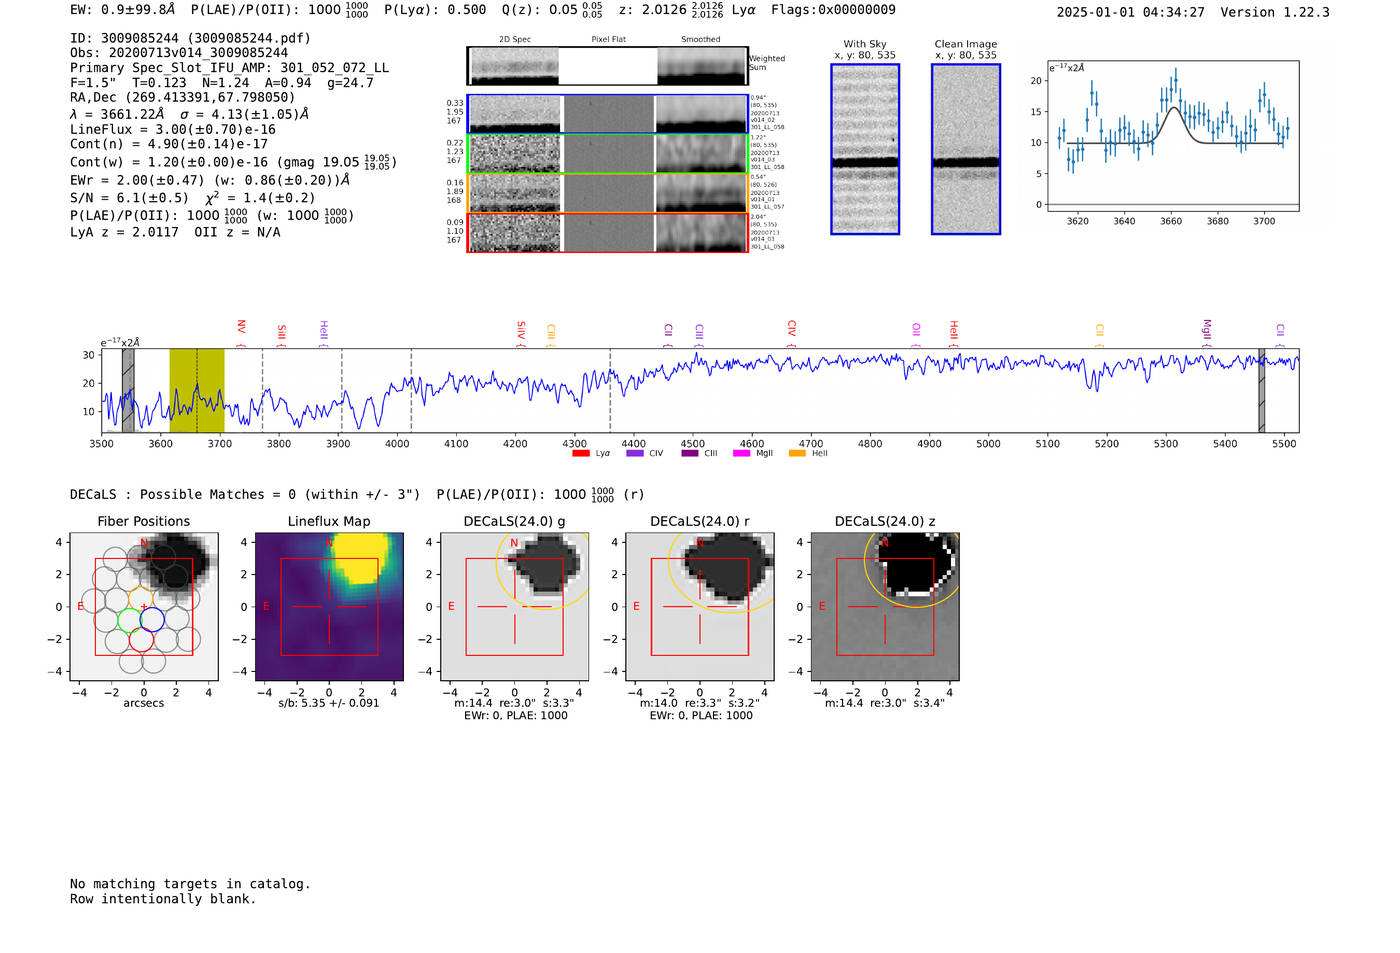Open the Fiber Positions plot

(x=144, y=606)
